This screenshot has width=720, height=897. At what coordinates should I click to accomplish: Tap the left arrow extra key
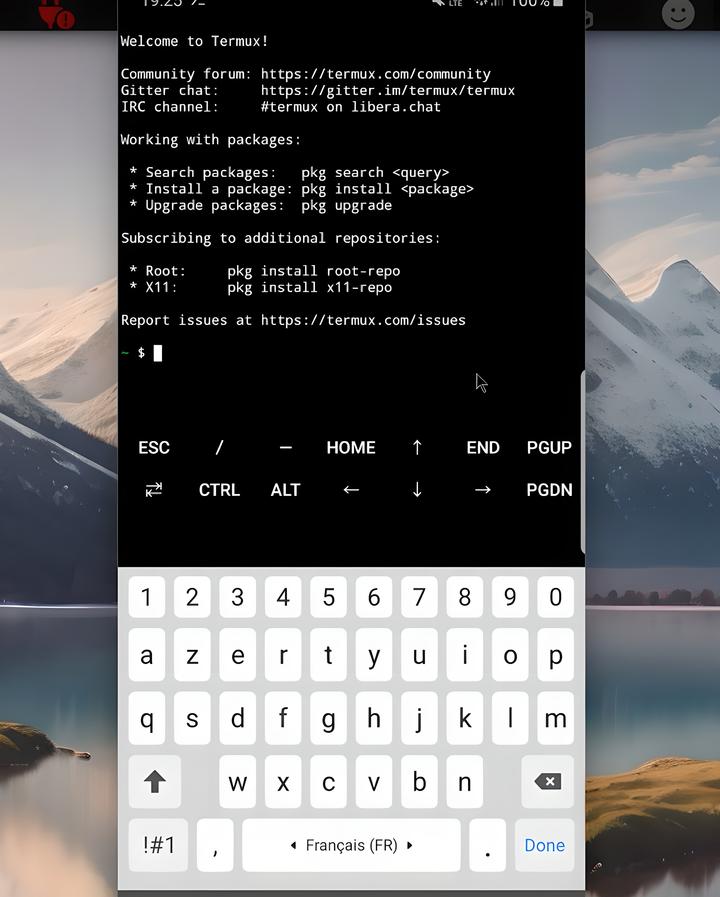(x=351, y=490)
